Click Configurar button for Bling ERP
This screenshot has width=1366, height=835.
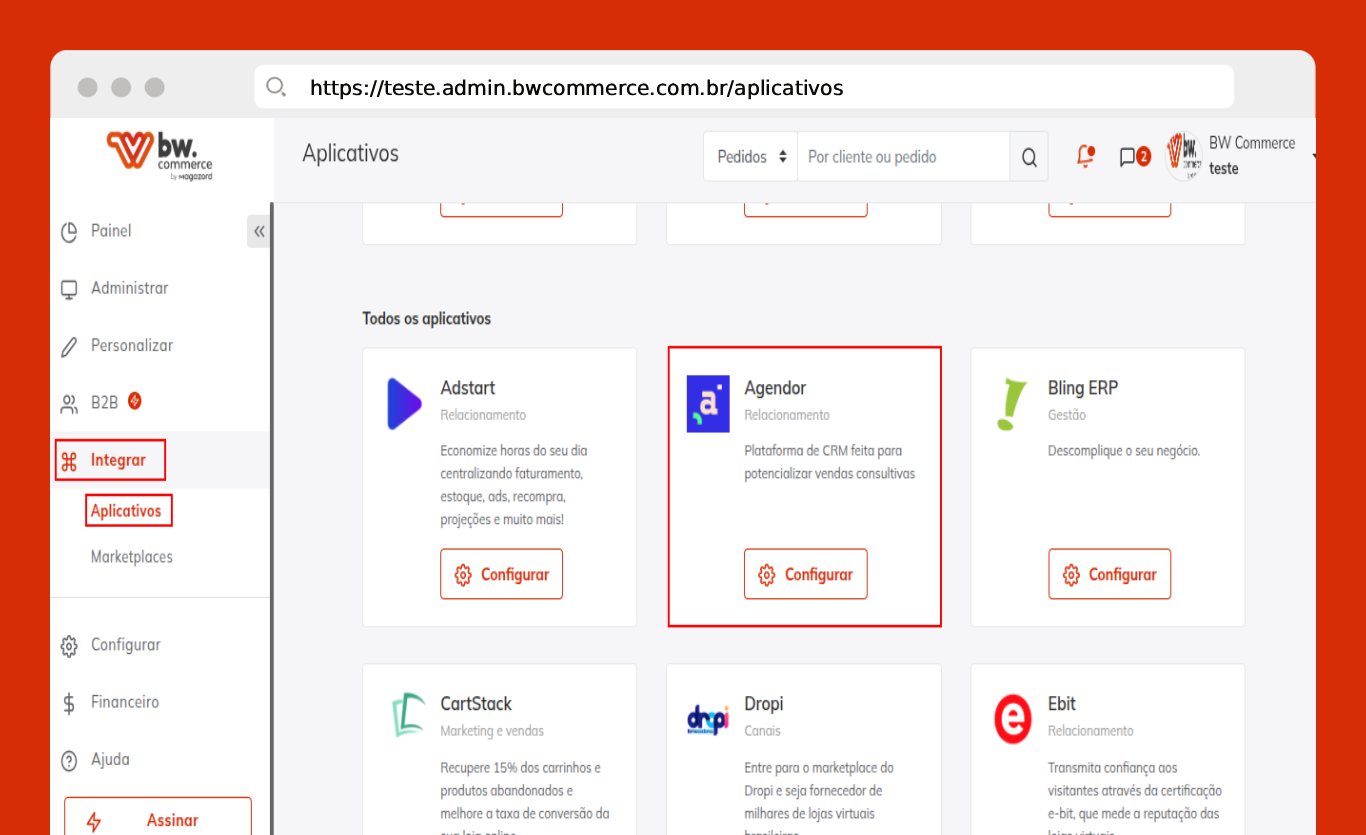pos(1109,574)
